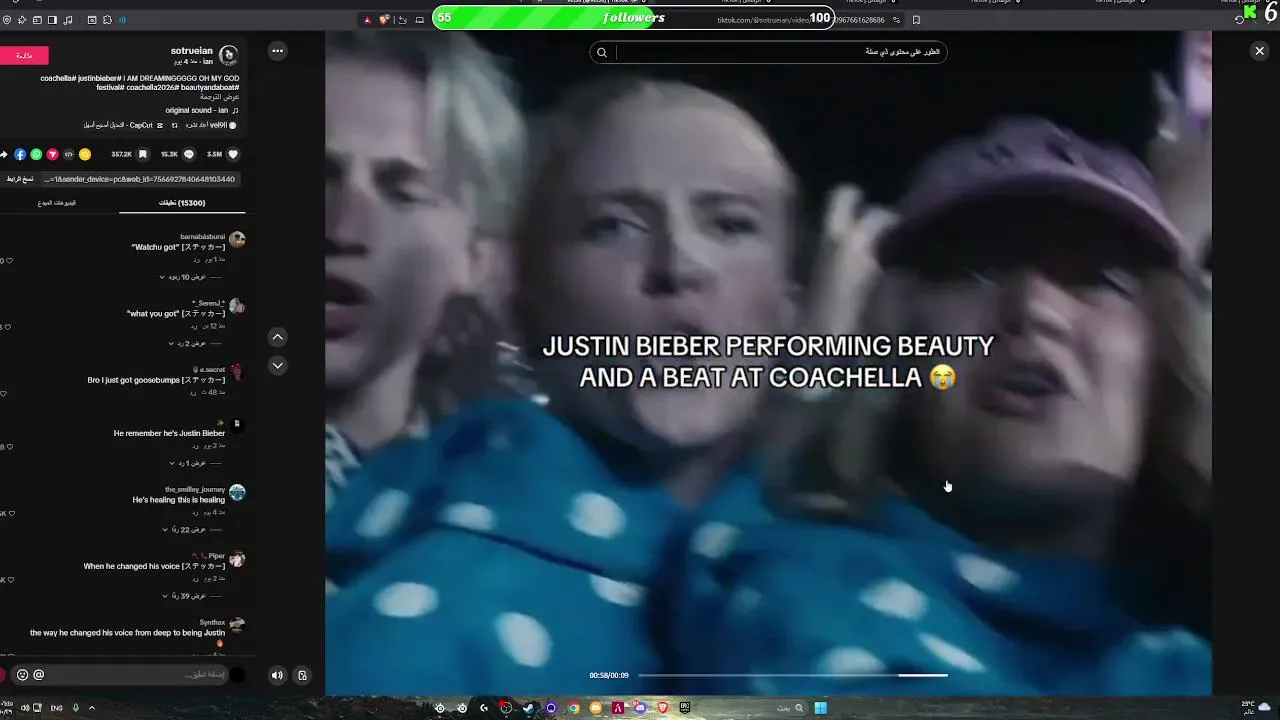1280x720 pixels.
Task: Save the video with bookmark icon
Action: (x=142, y=154)
